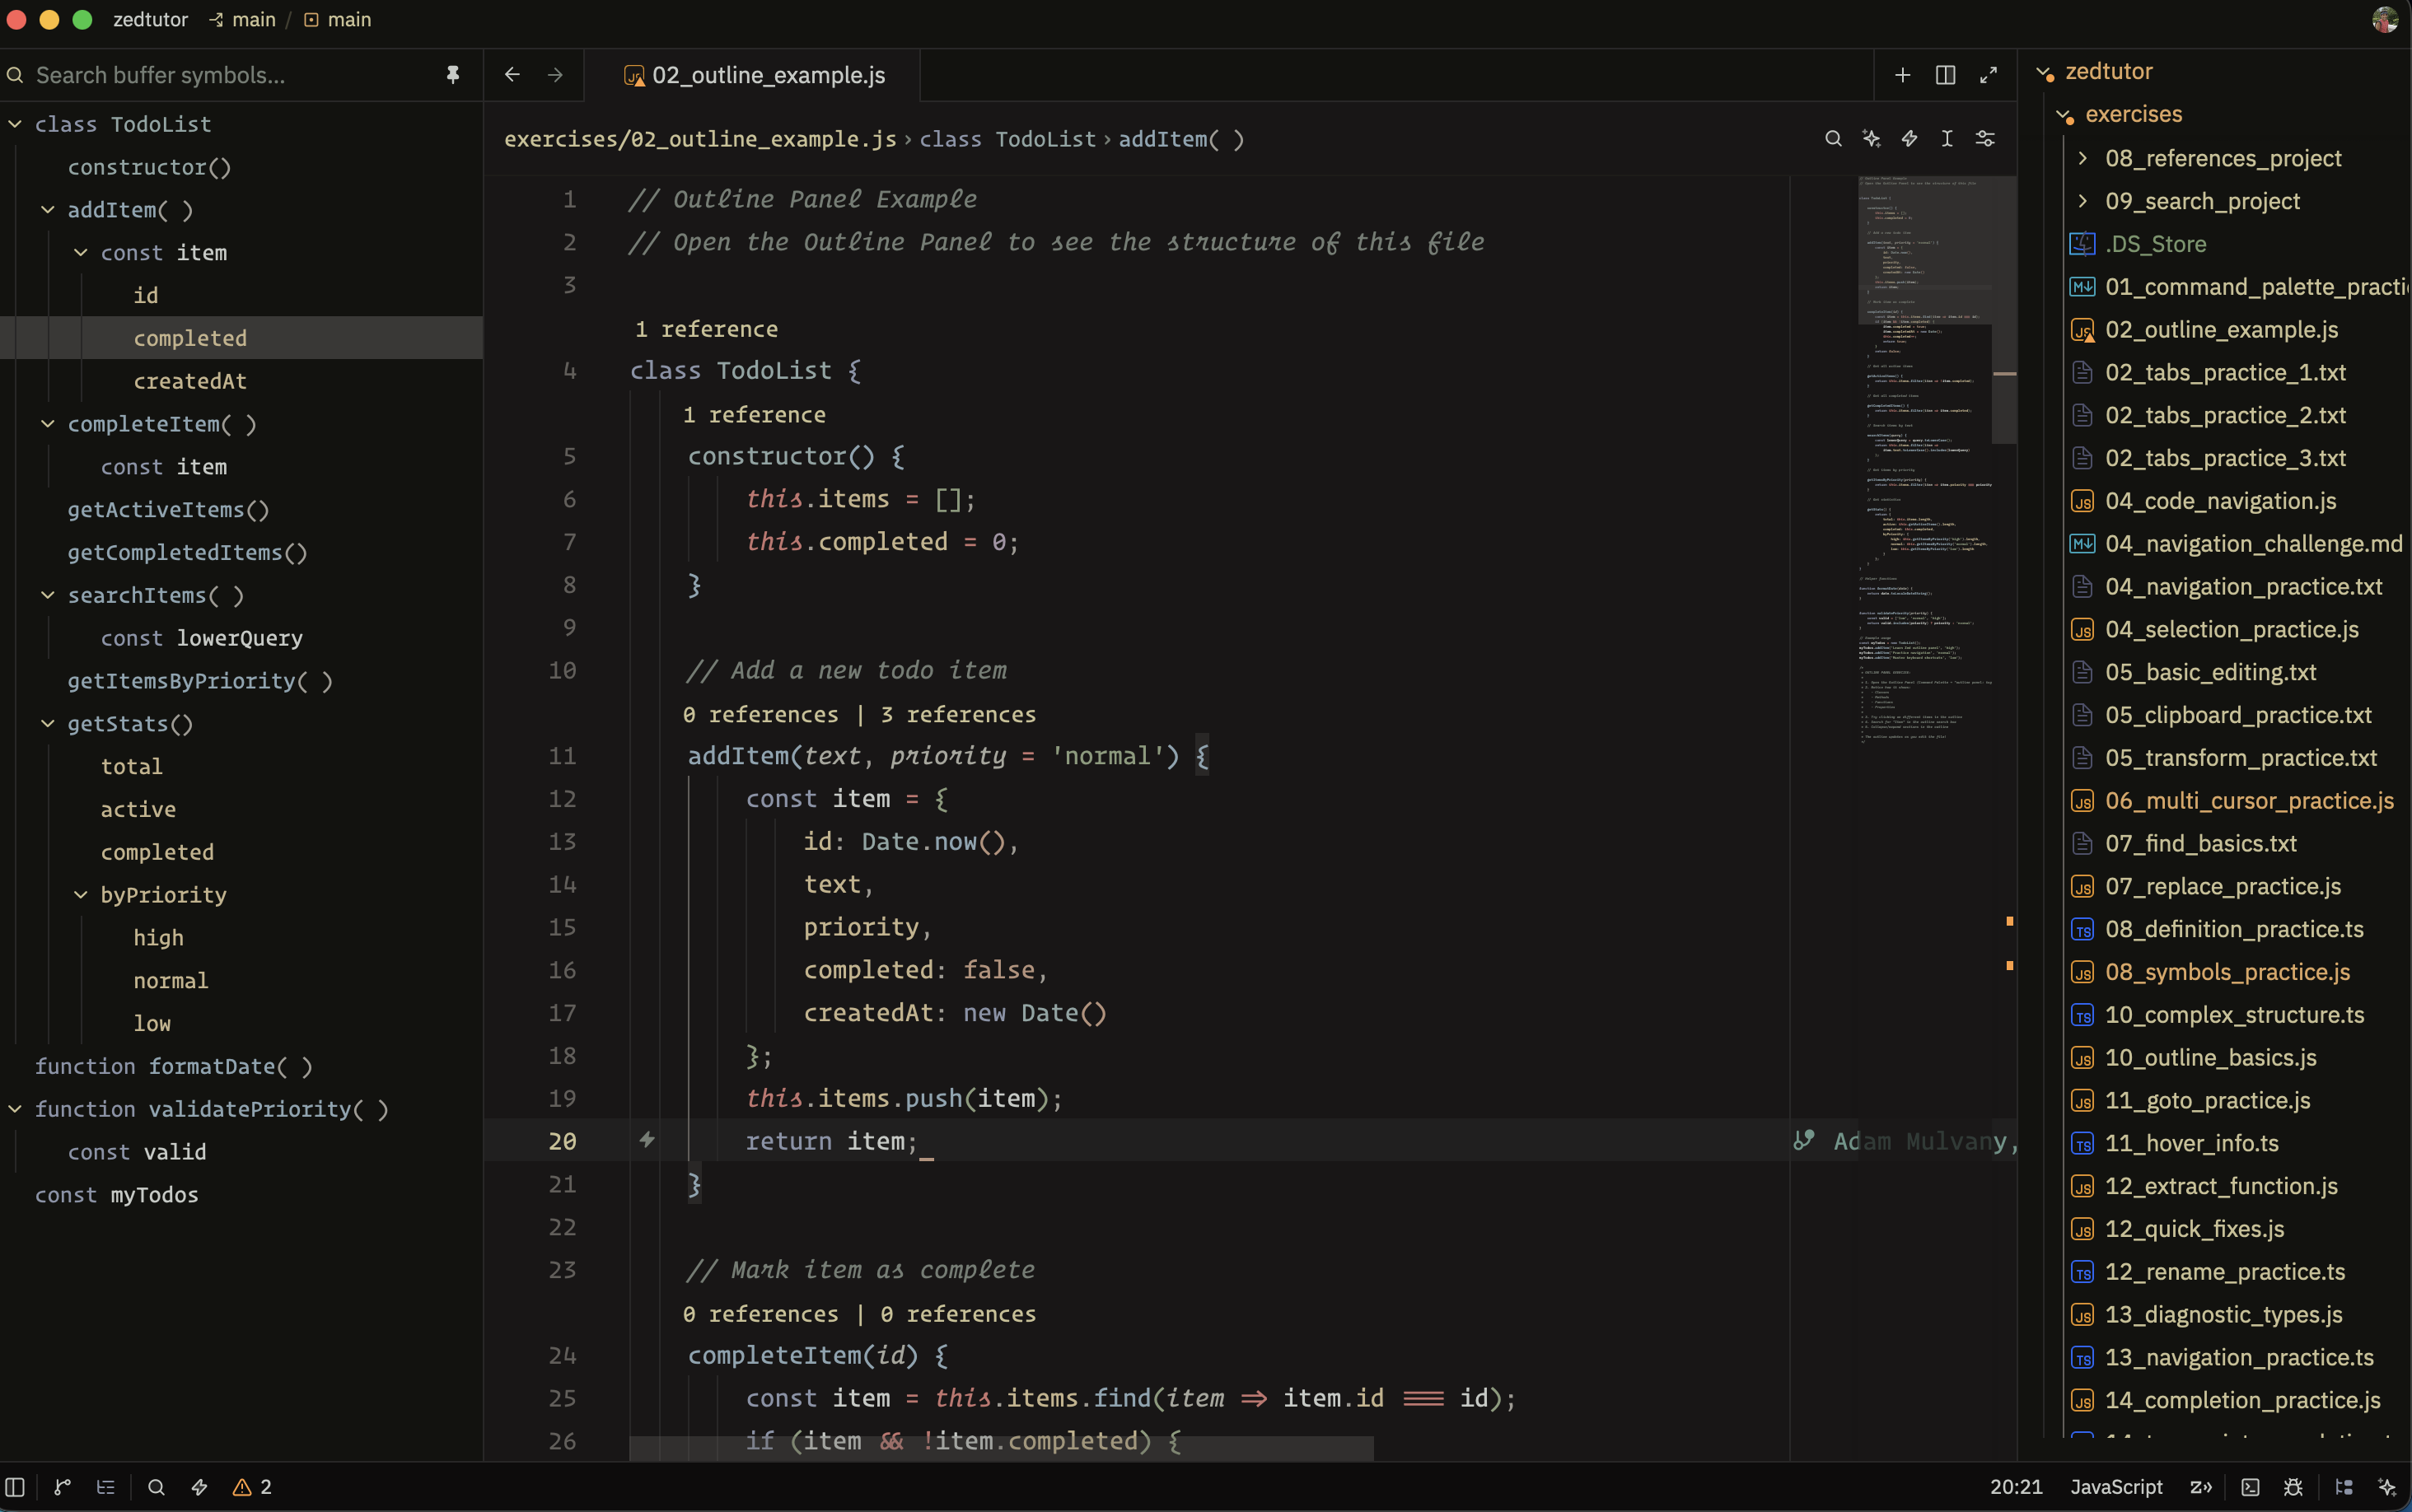Click the '3 references' code lens
This screenshot has width=2412, height=1512.
click(957, 714)
